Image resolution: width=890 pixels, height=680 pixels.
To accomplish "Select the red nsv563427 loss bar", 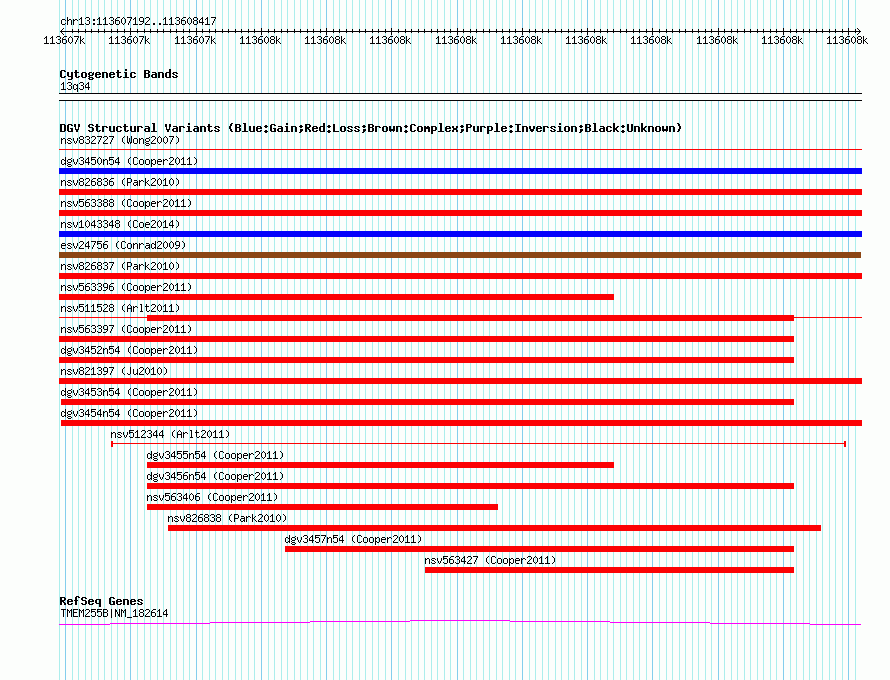I will 609,570.
